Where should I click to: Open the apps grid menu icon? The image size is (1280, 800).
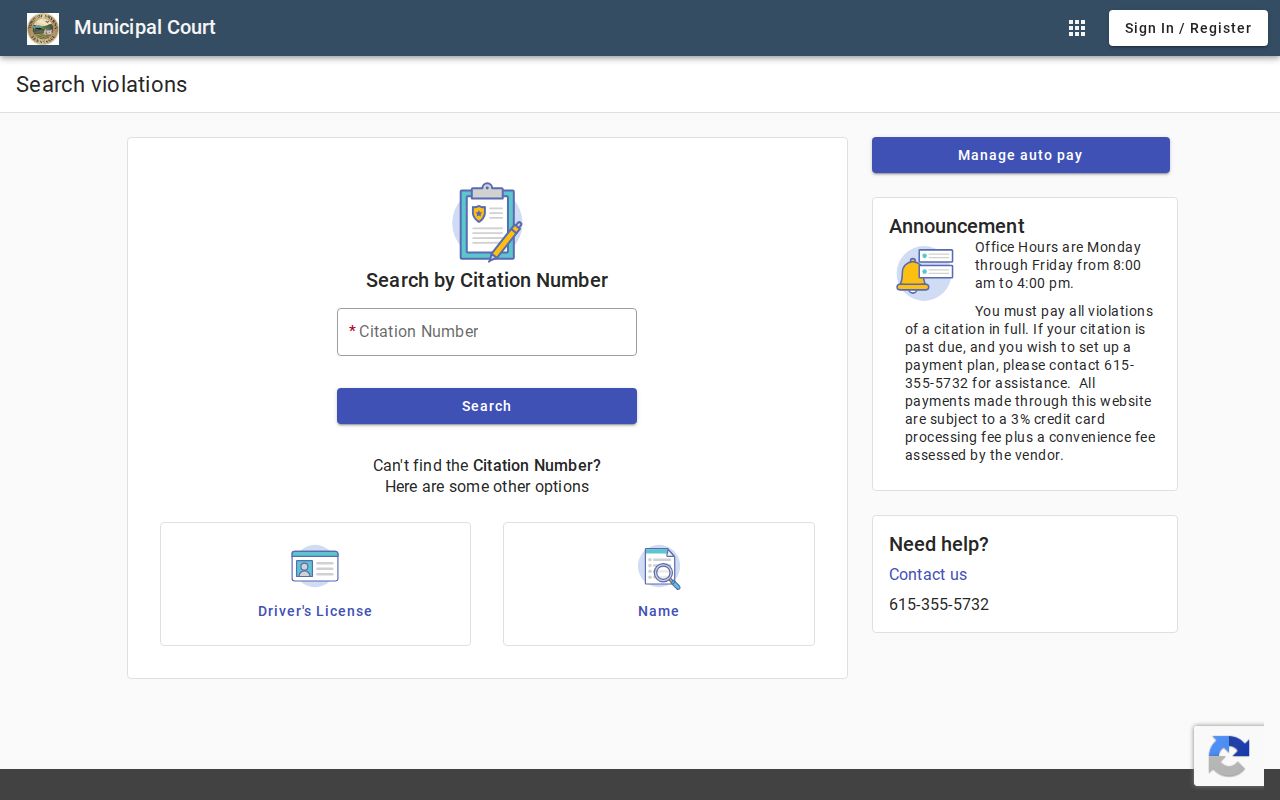[x=1077, y=28]
